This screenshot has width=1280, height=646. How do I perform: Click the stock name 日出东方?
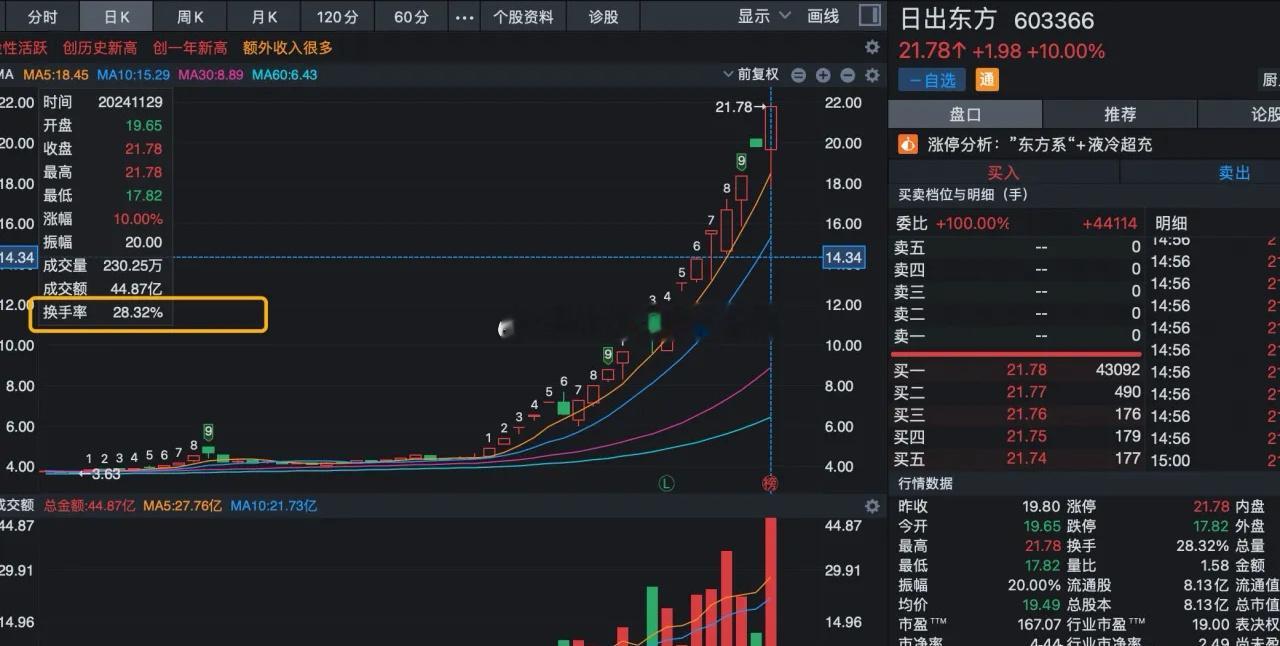947,20
